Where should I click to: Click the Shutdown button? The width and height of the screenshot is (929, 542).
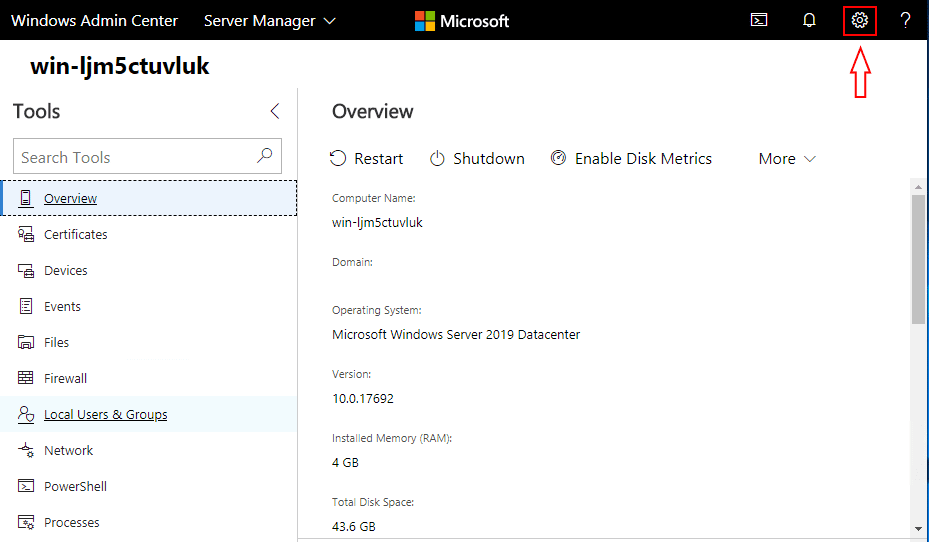477,158
